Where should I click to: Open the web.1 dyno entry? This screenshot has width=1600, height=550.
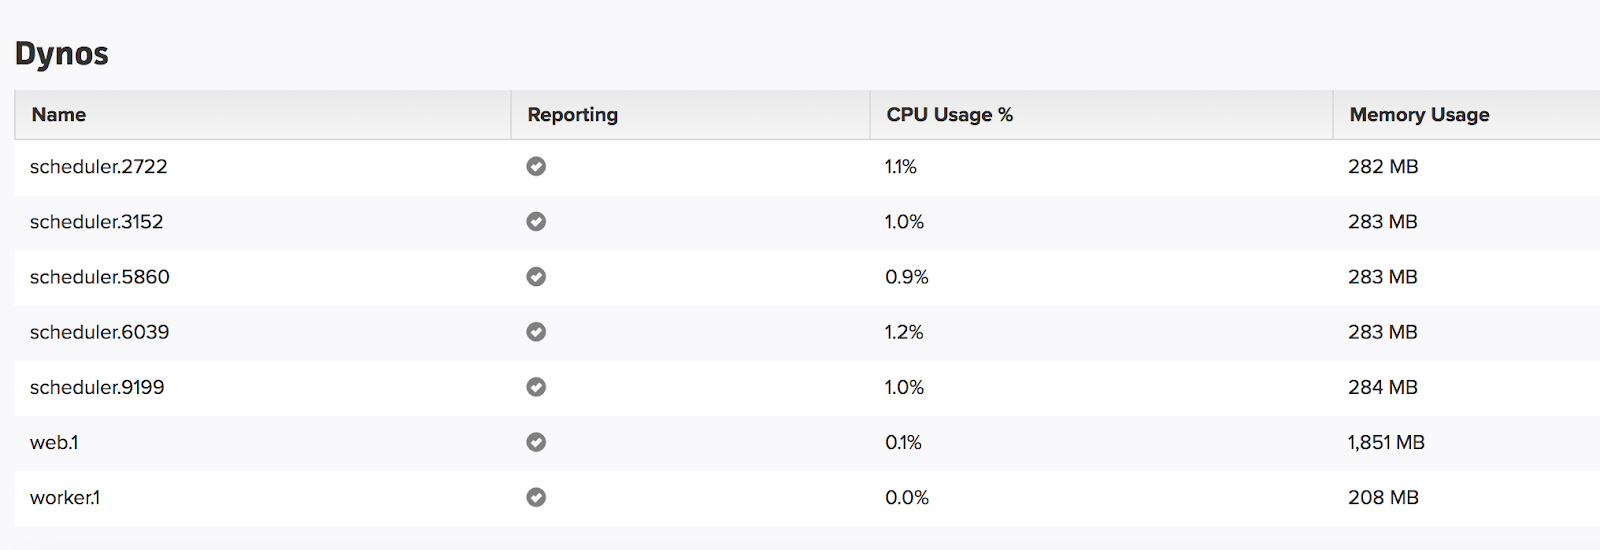coord(54,442)
